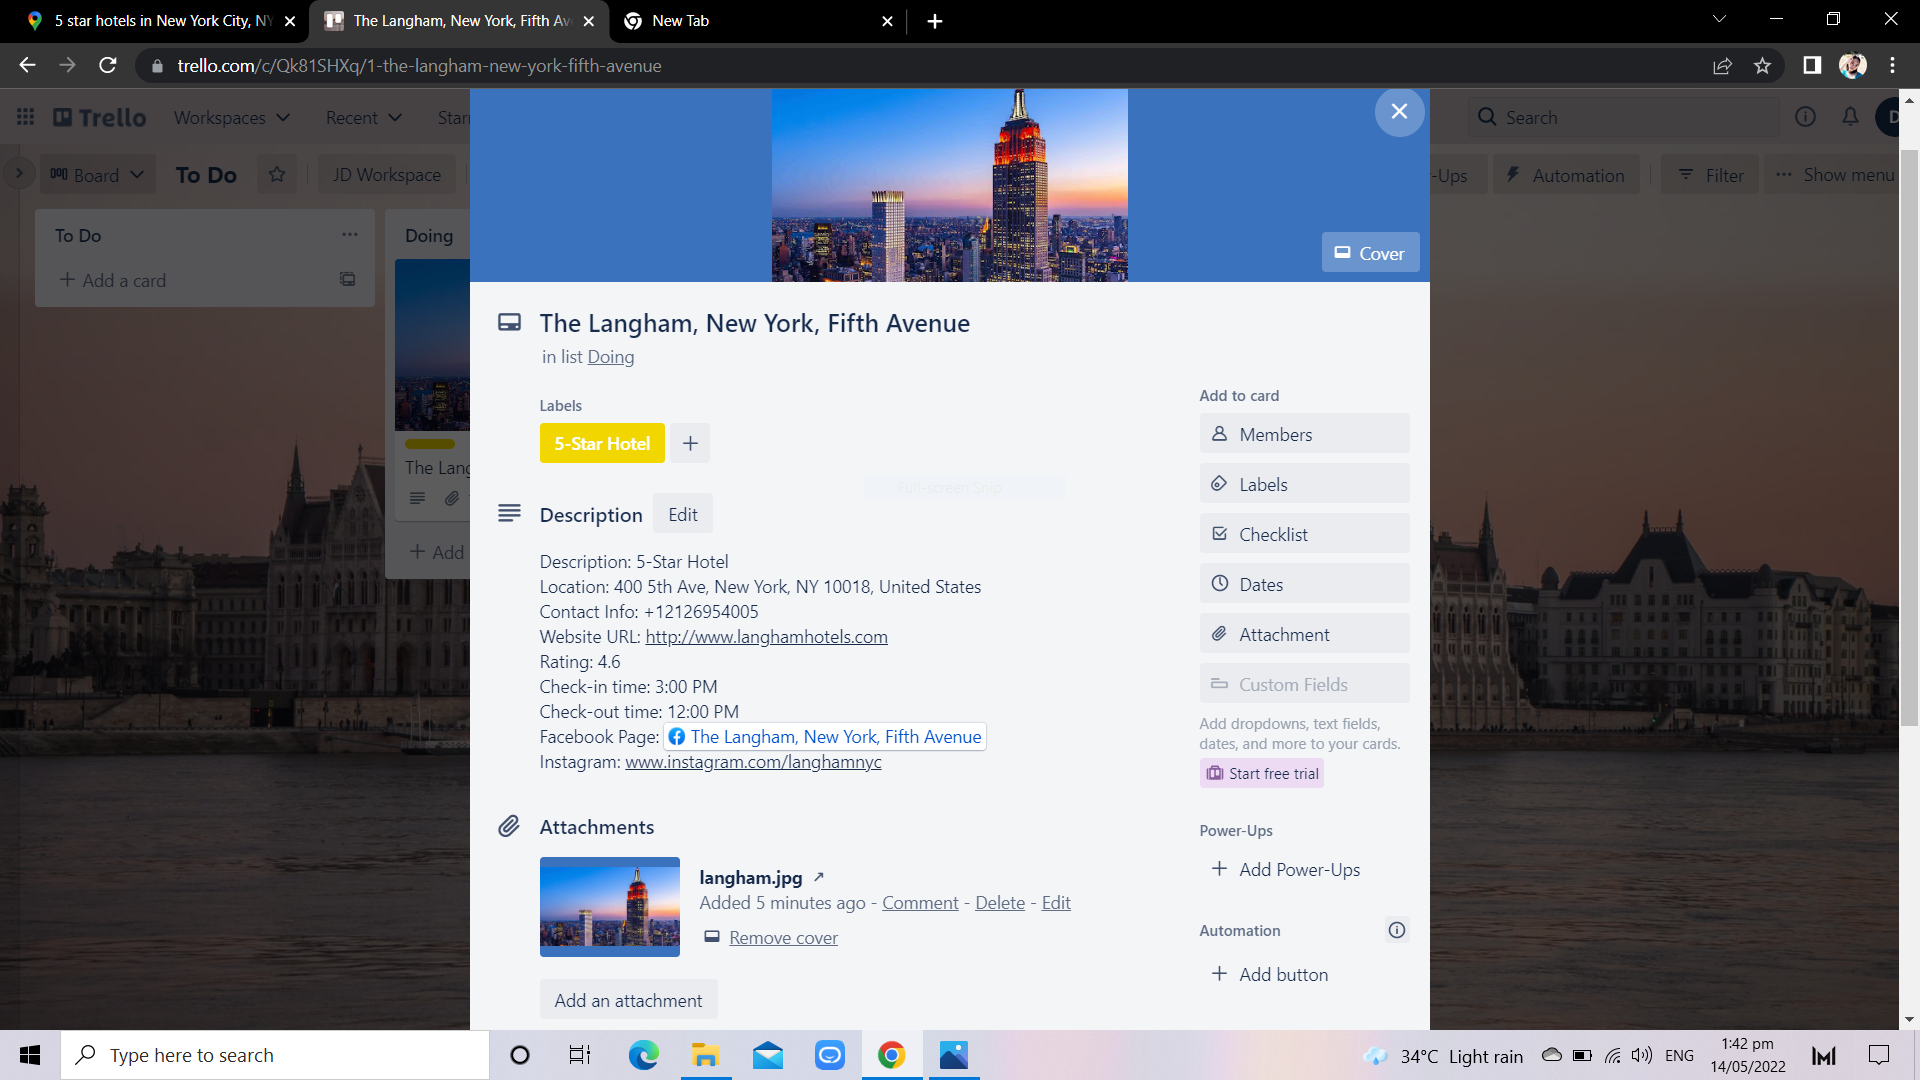Close the Langham Trello browser tab
Image resolution: width=1920 pixels, height=1080 pixels.
(588, 21)
